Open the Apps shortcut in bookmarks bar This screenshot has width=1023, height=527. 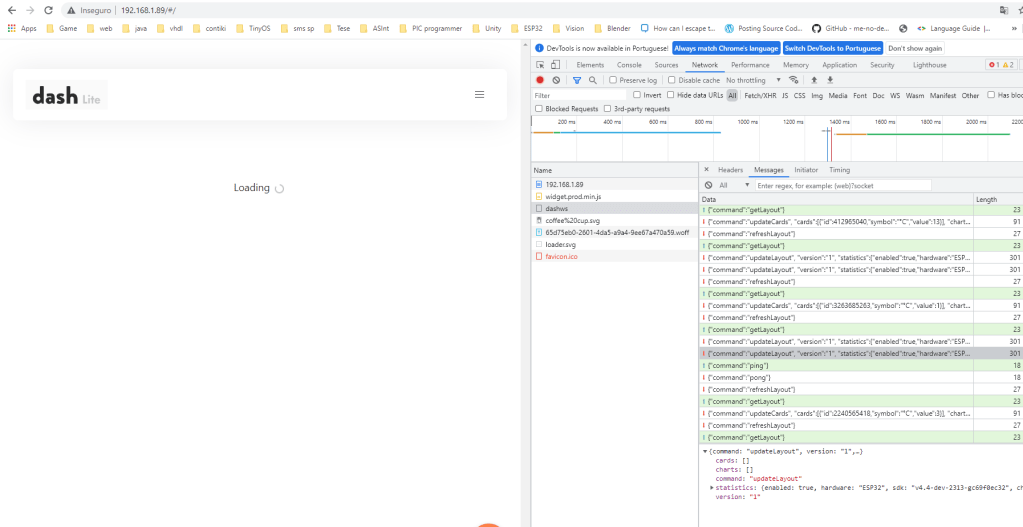tap(22, 29)
